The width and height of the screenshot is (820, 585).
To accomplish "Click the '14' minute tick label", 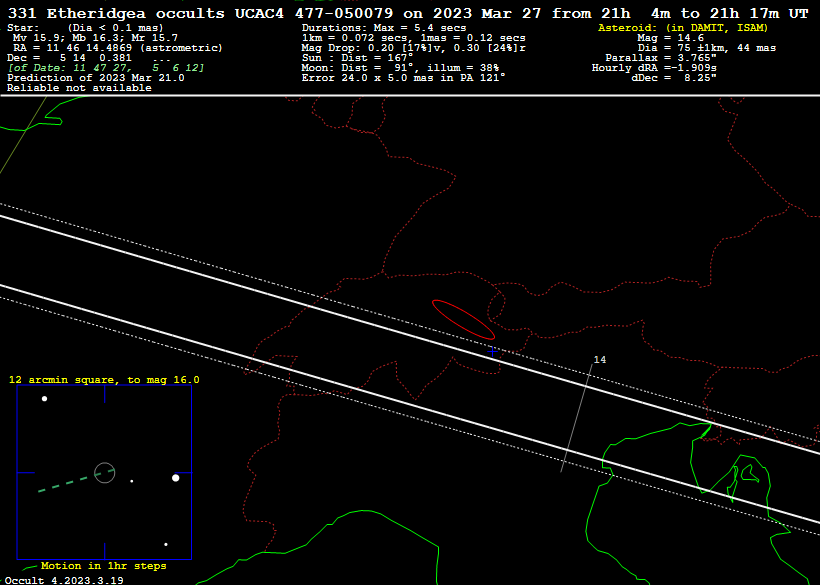I will [600, 360].
